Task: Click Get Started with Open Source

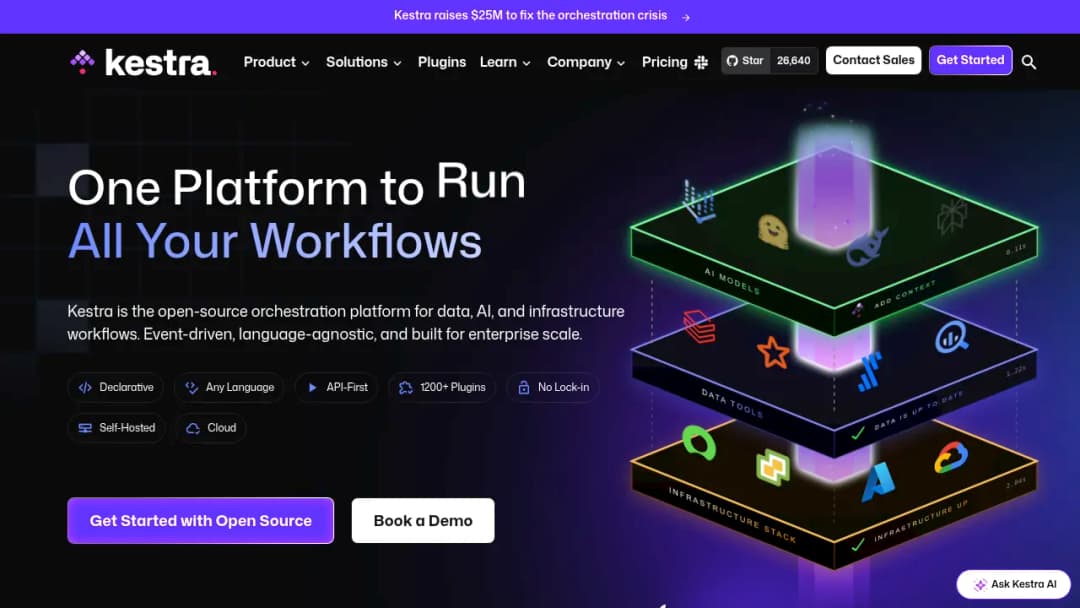Action: 200,521
